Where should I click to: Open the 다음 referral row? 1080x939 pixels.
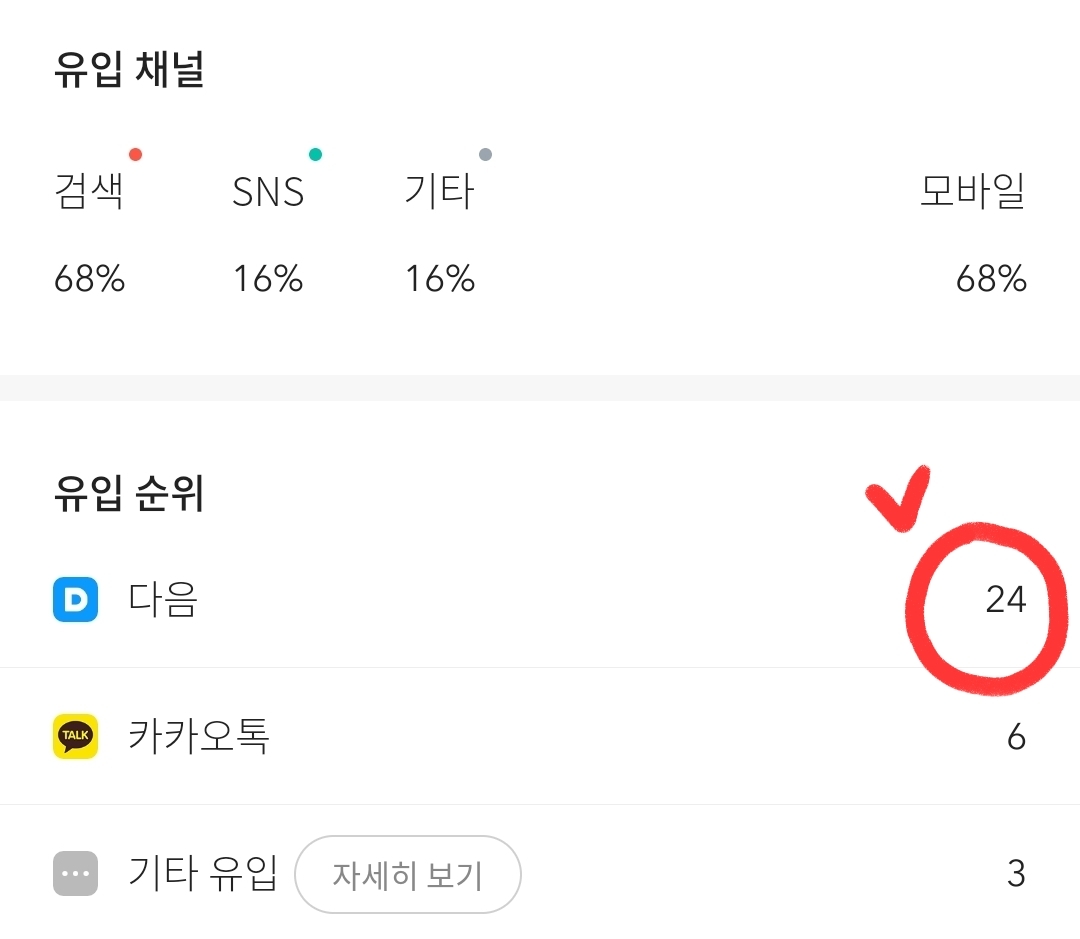(x=540, y=599)
